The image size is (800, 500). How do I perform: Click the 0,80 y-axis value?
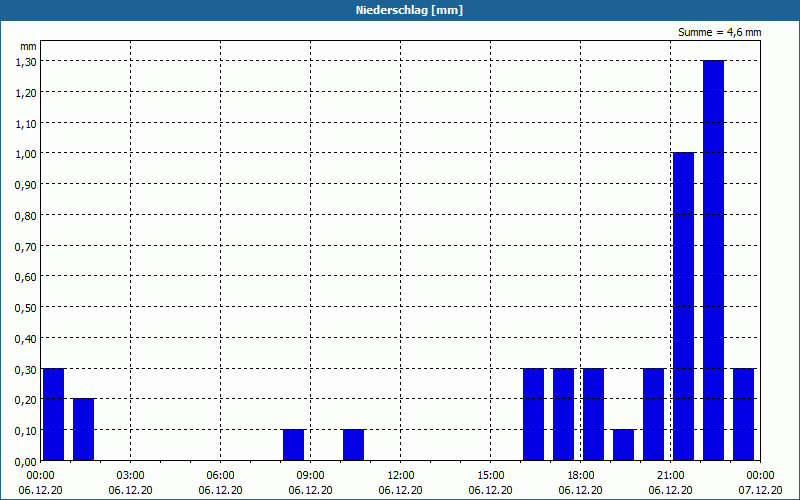pos(26,216)
